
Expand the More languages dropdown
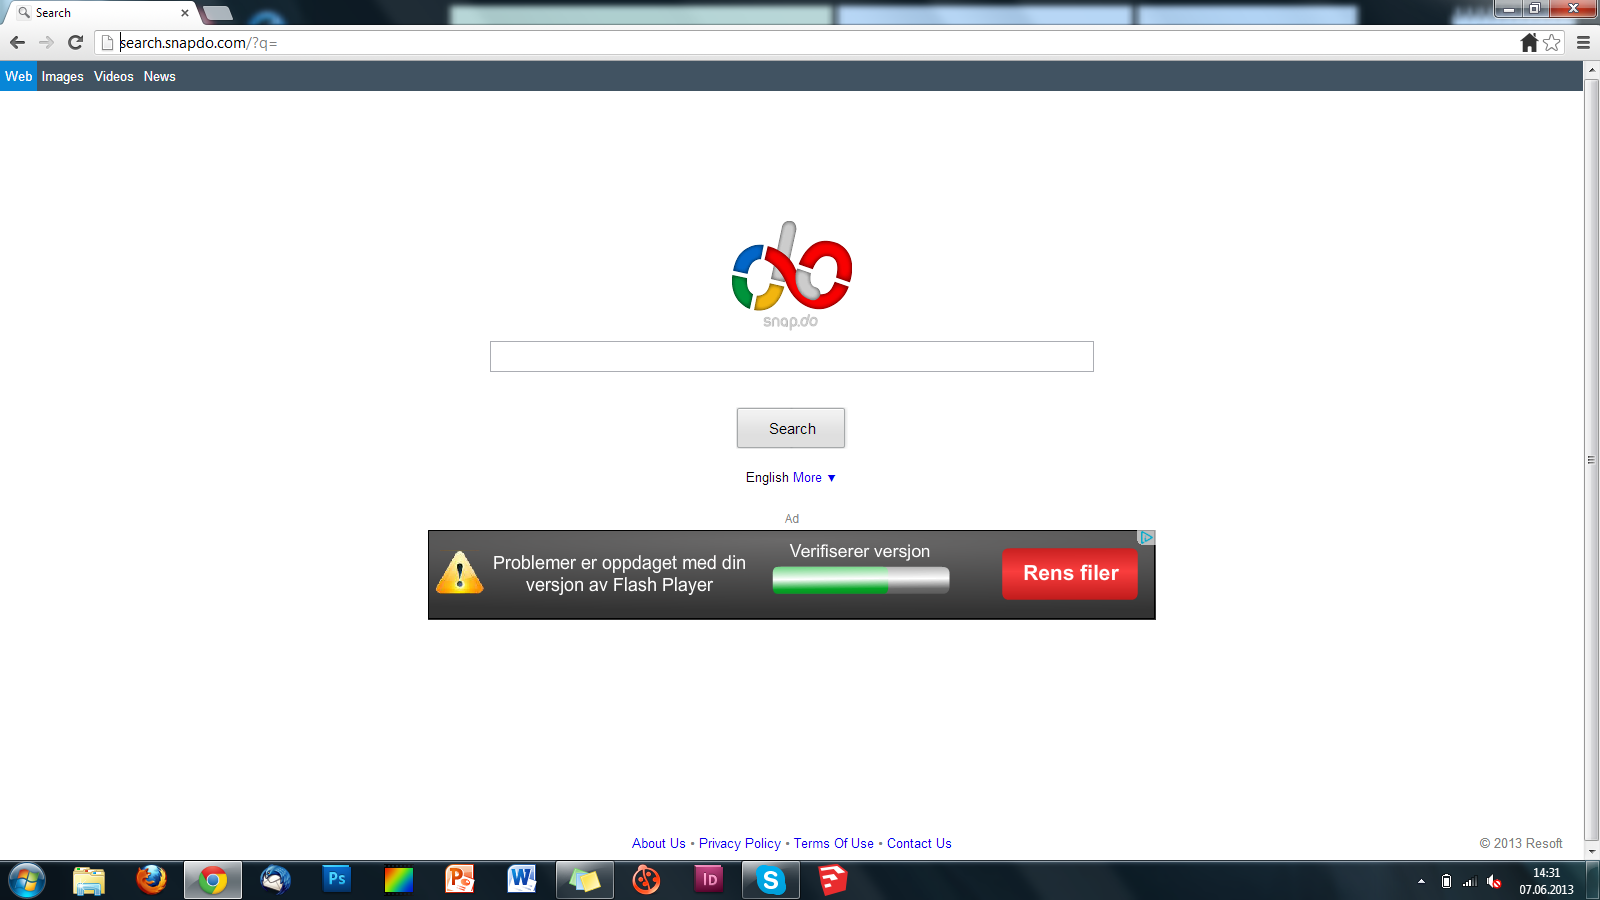point(814,477)
